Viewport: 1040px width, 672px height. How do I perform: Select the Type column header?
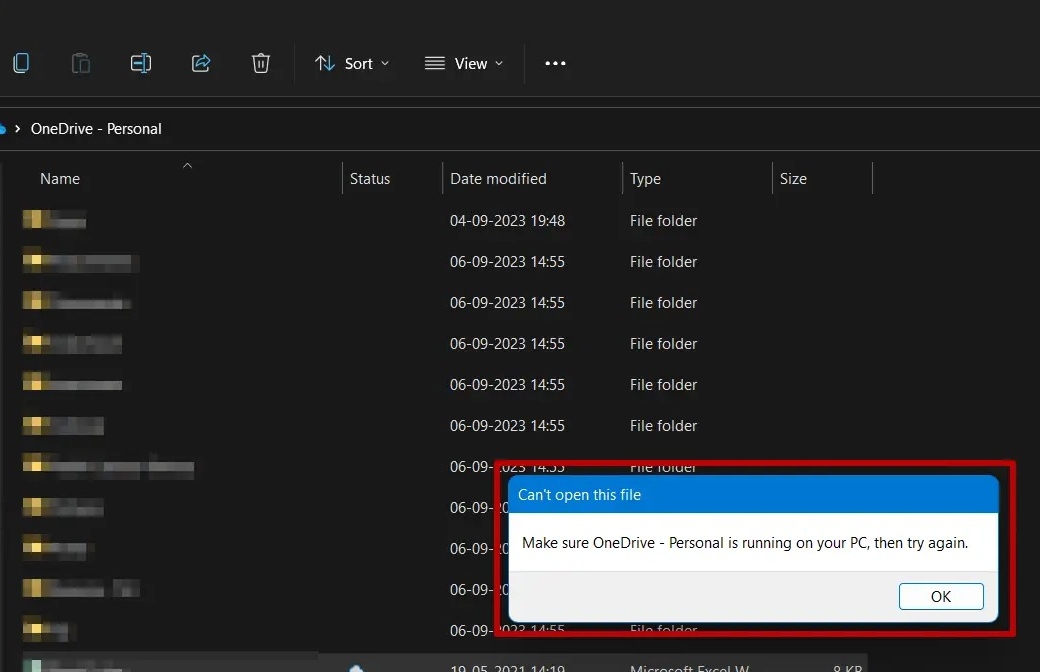(645, 178)
